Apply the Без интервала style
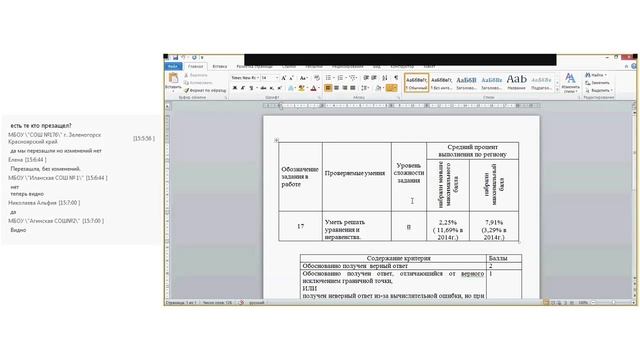Screen dimensions: 640x360 coord(441,82)
